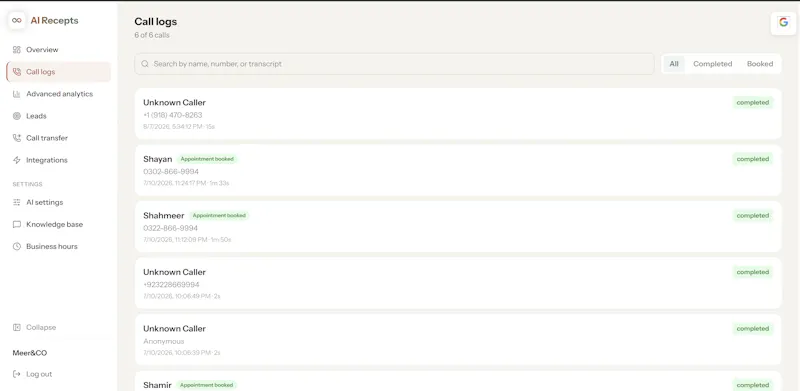This screenshot has height=391, width=800.
Task: Open Advanced analytics from sidebar
Action: pos(58,94)
